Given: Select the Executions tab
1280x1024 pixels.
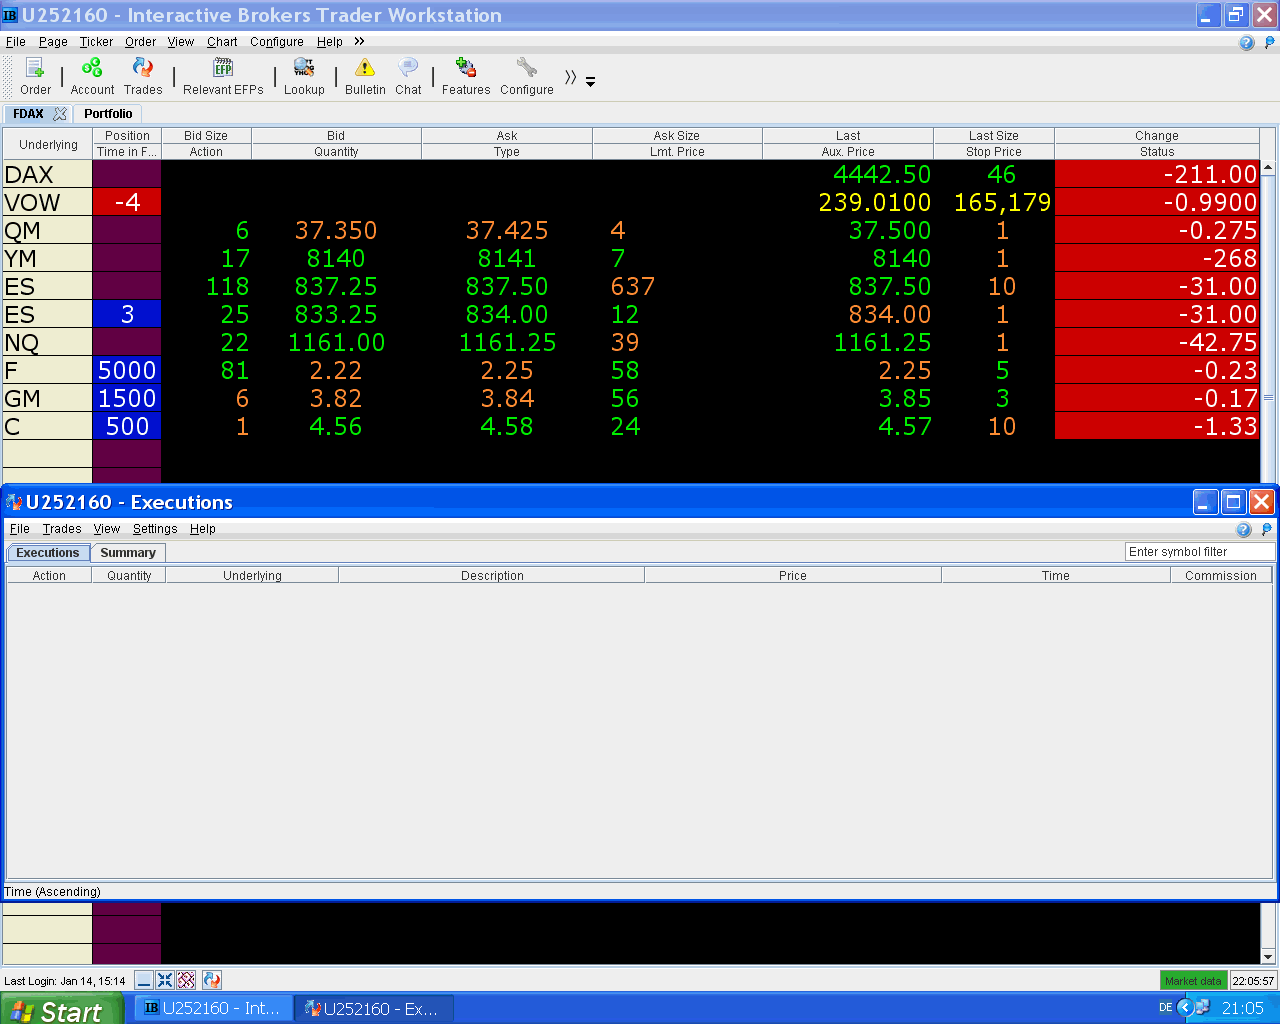Looking at the screenshot, I should 47,553.
